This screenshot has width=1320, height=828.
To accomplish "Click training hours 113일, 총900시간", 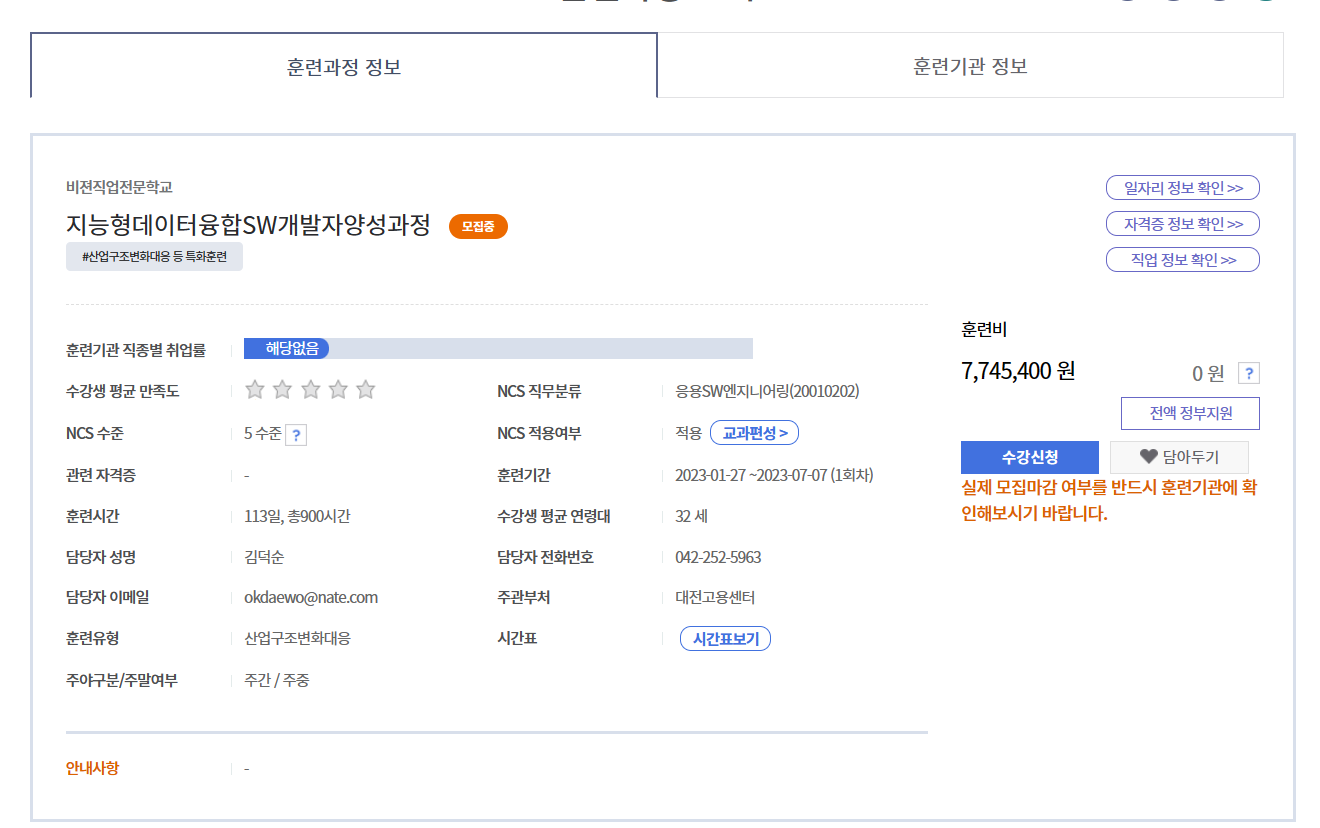I will pos(297,517).
